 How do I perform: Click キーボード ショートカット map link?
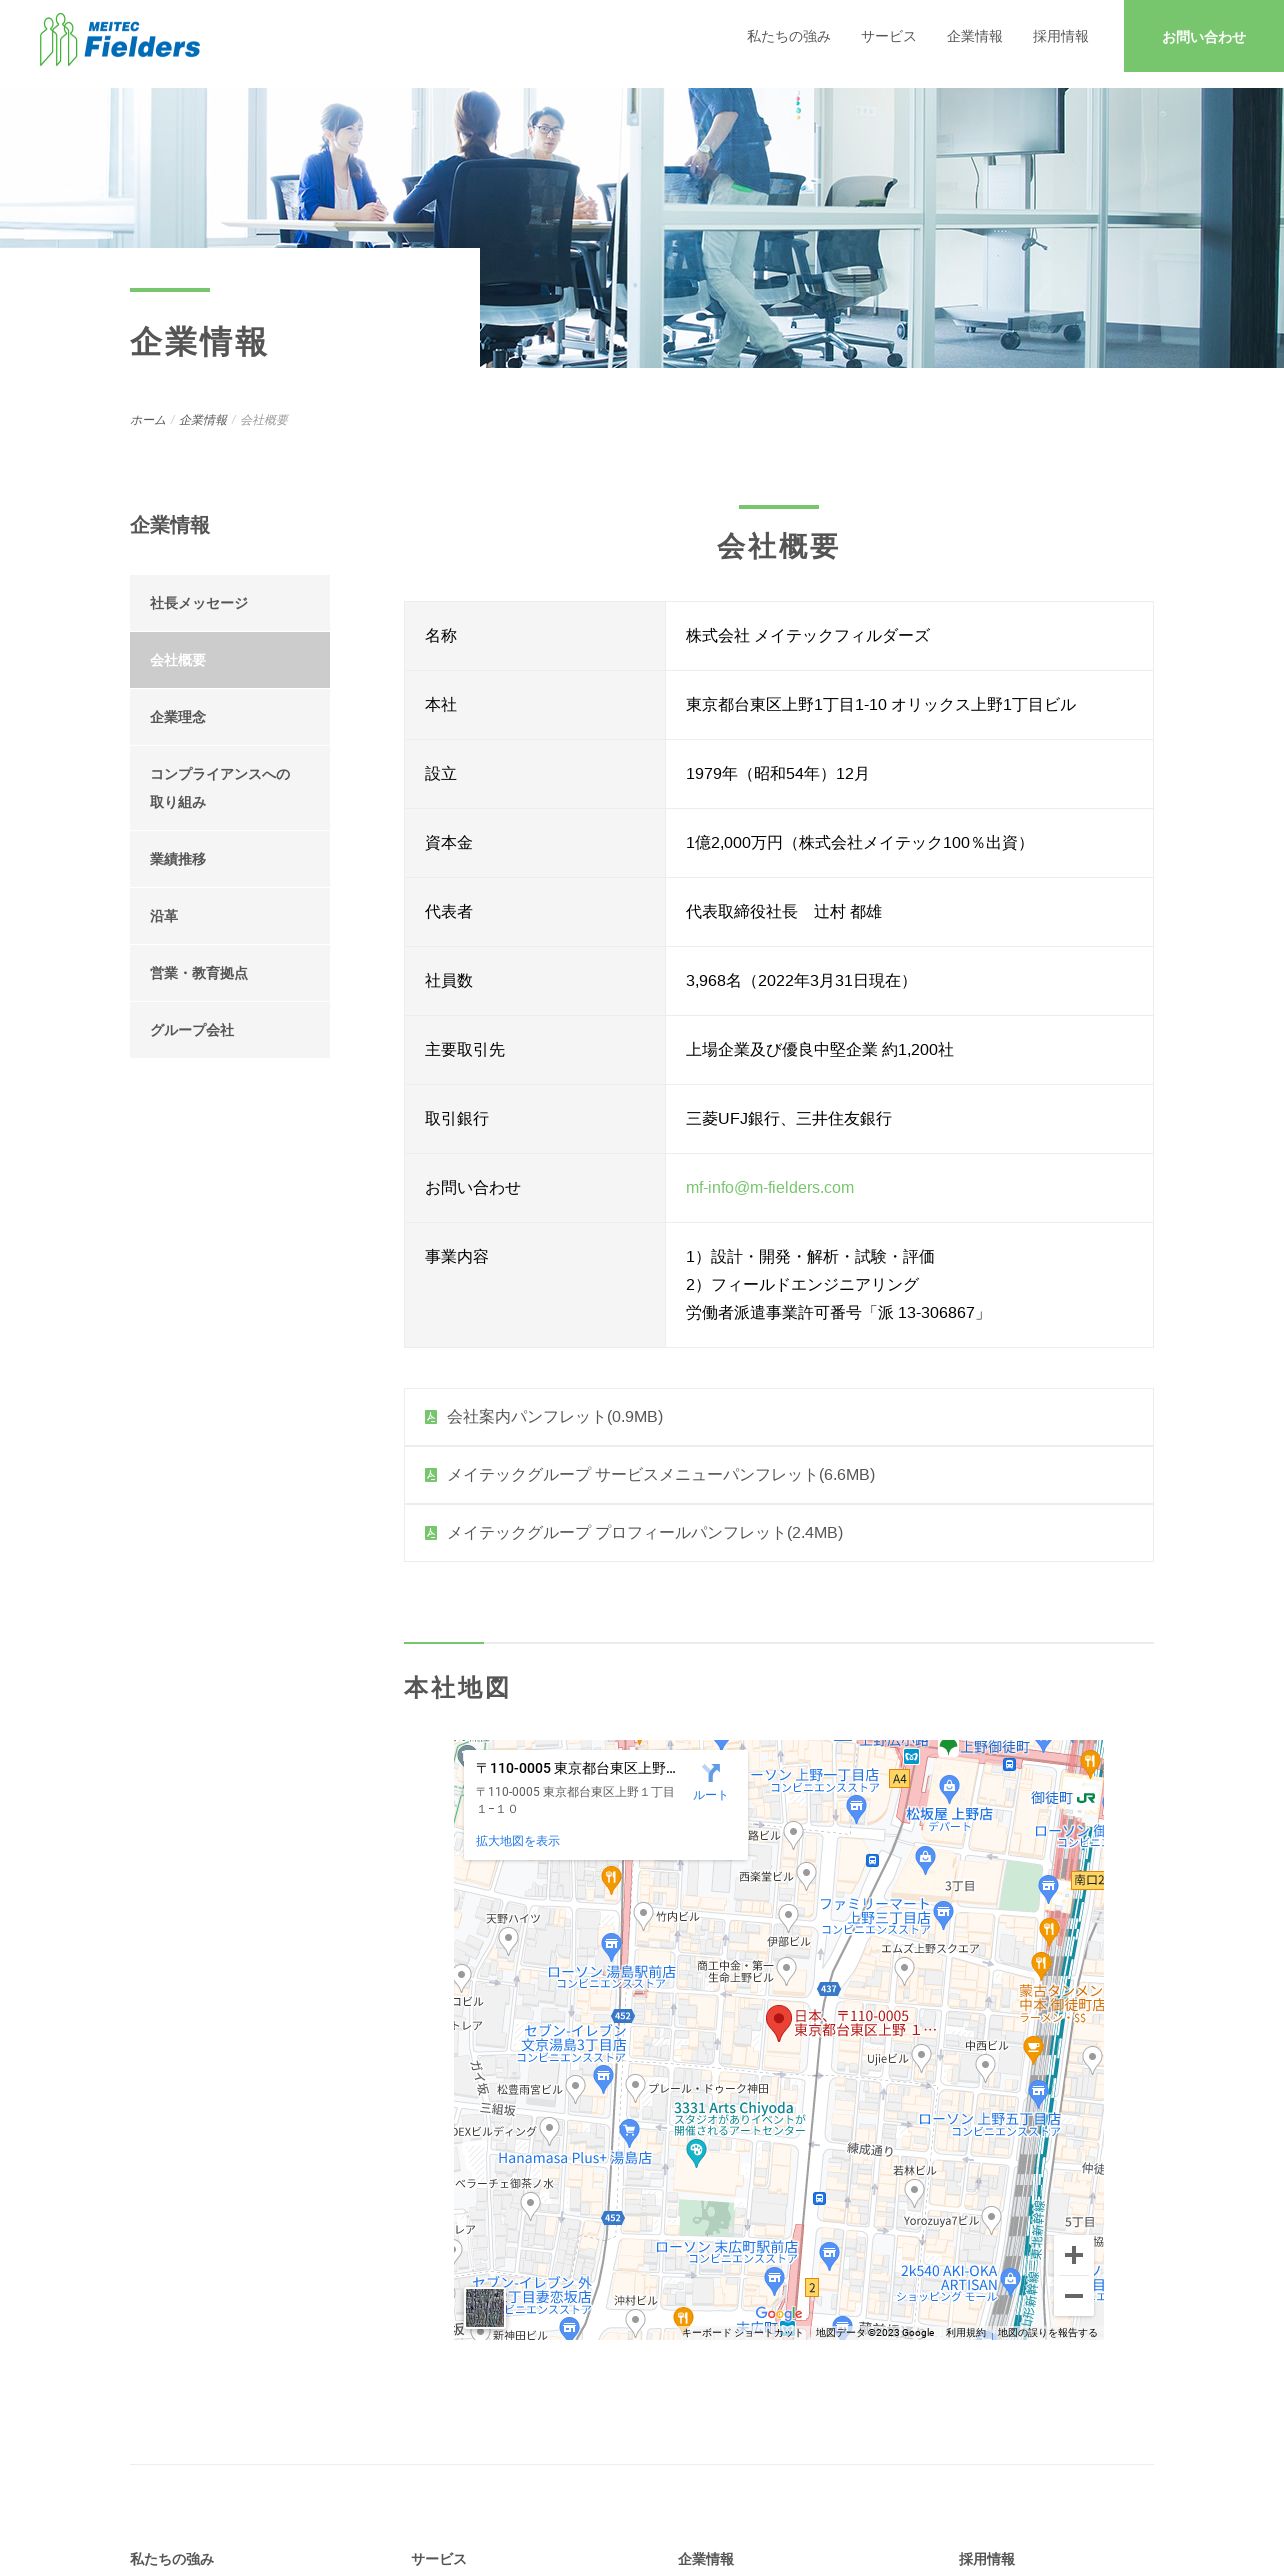(742, 2332)
